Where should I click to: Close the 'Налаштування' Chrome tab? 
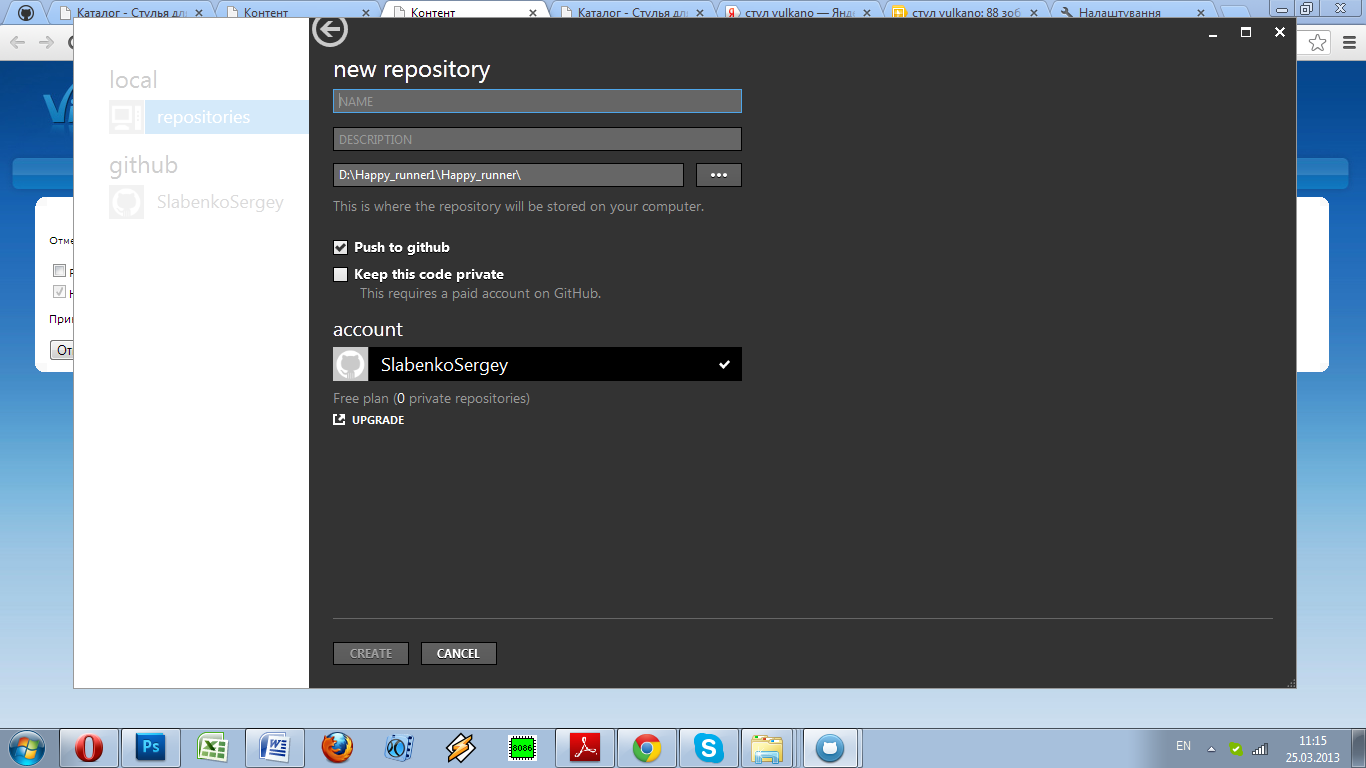tap(1201, 13)
